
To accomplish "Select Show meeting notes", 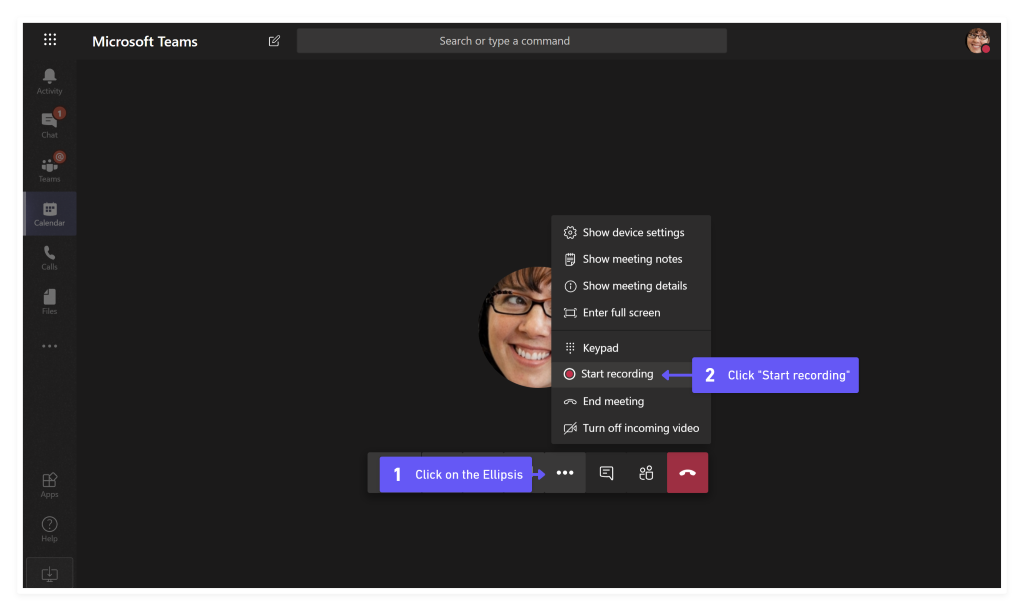I will click(x=631, y=259).
